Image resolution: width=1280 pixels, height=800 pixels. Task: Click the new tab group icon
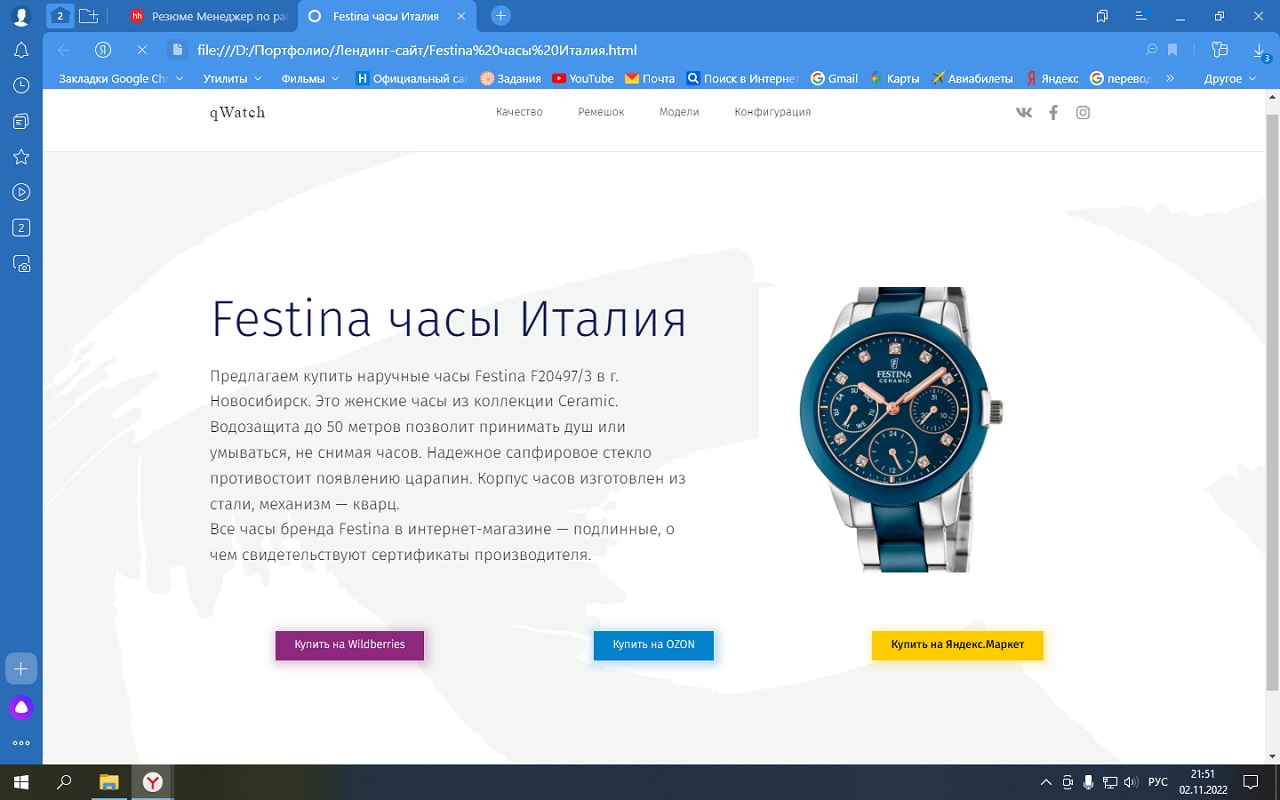[89, 16]
